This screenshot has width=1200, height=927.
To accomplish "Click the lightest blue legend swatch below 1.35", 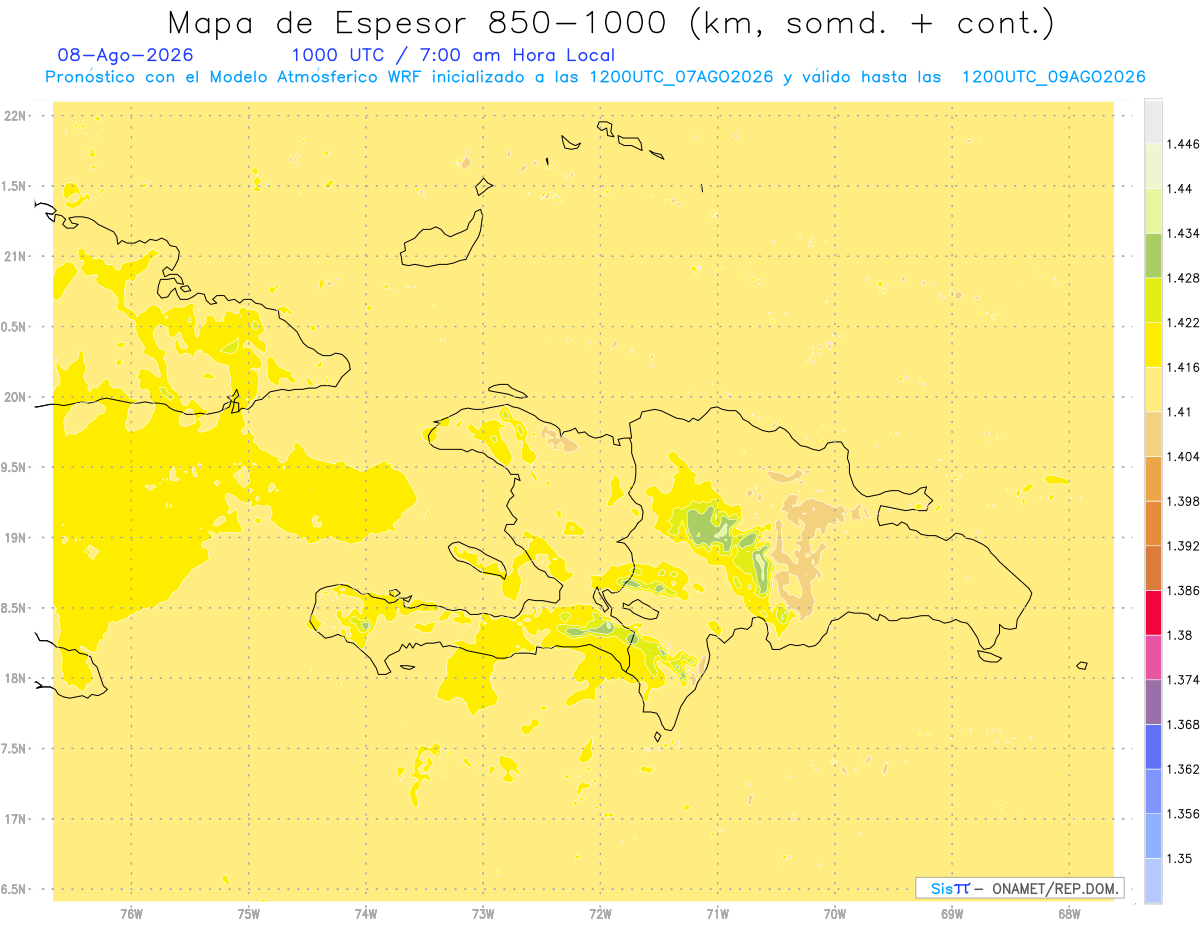I will point(1153,881).
